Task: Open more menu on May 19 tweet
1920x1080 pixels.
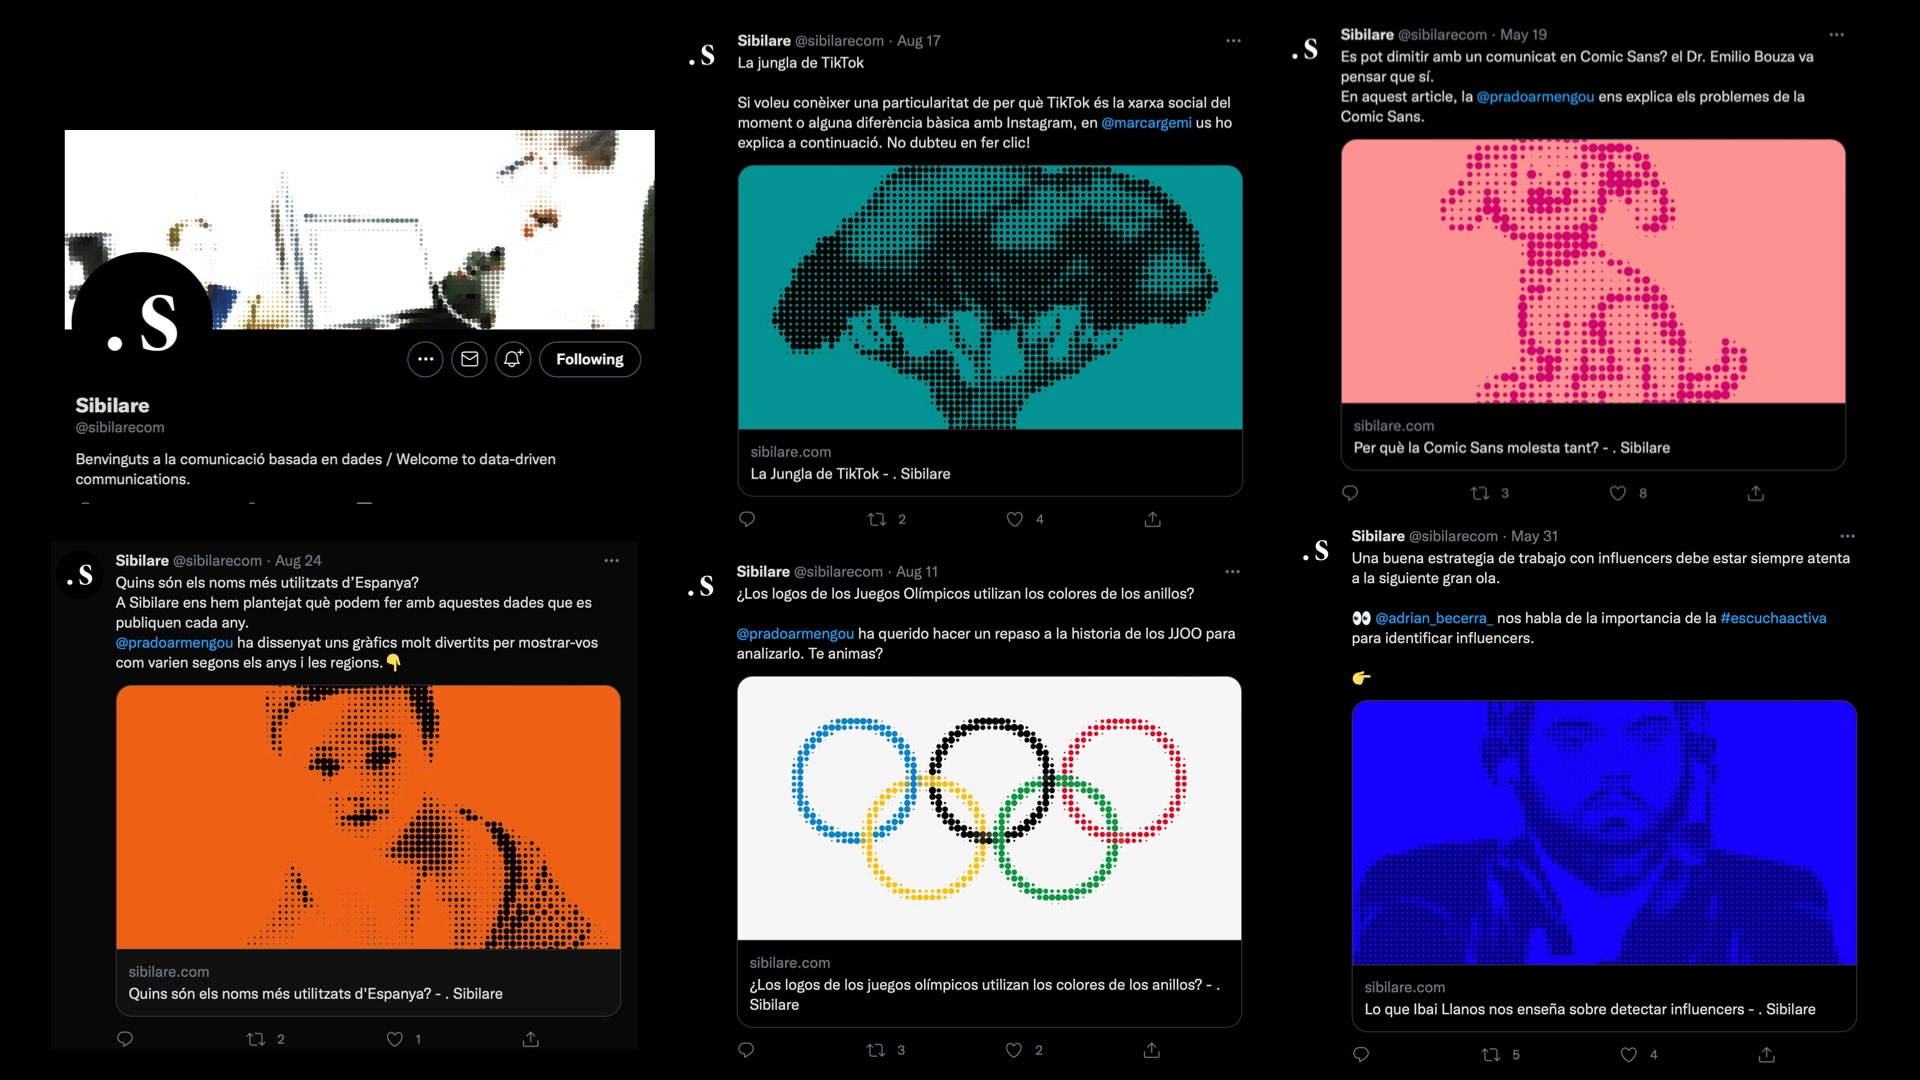Action: point(1837,35)
